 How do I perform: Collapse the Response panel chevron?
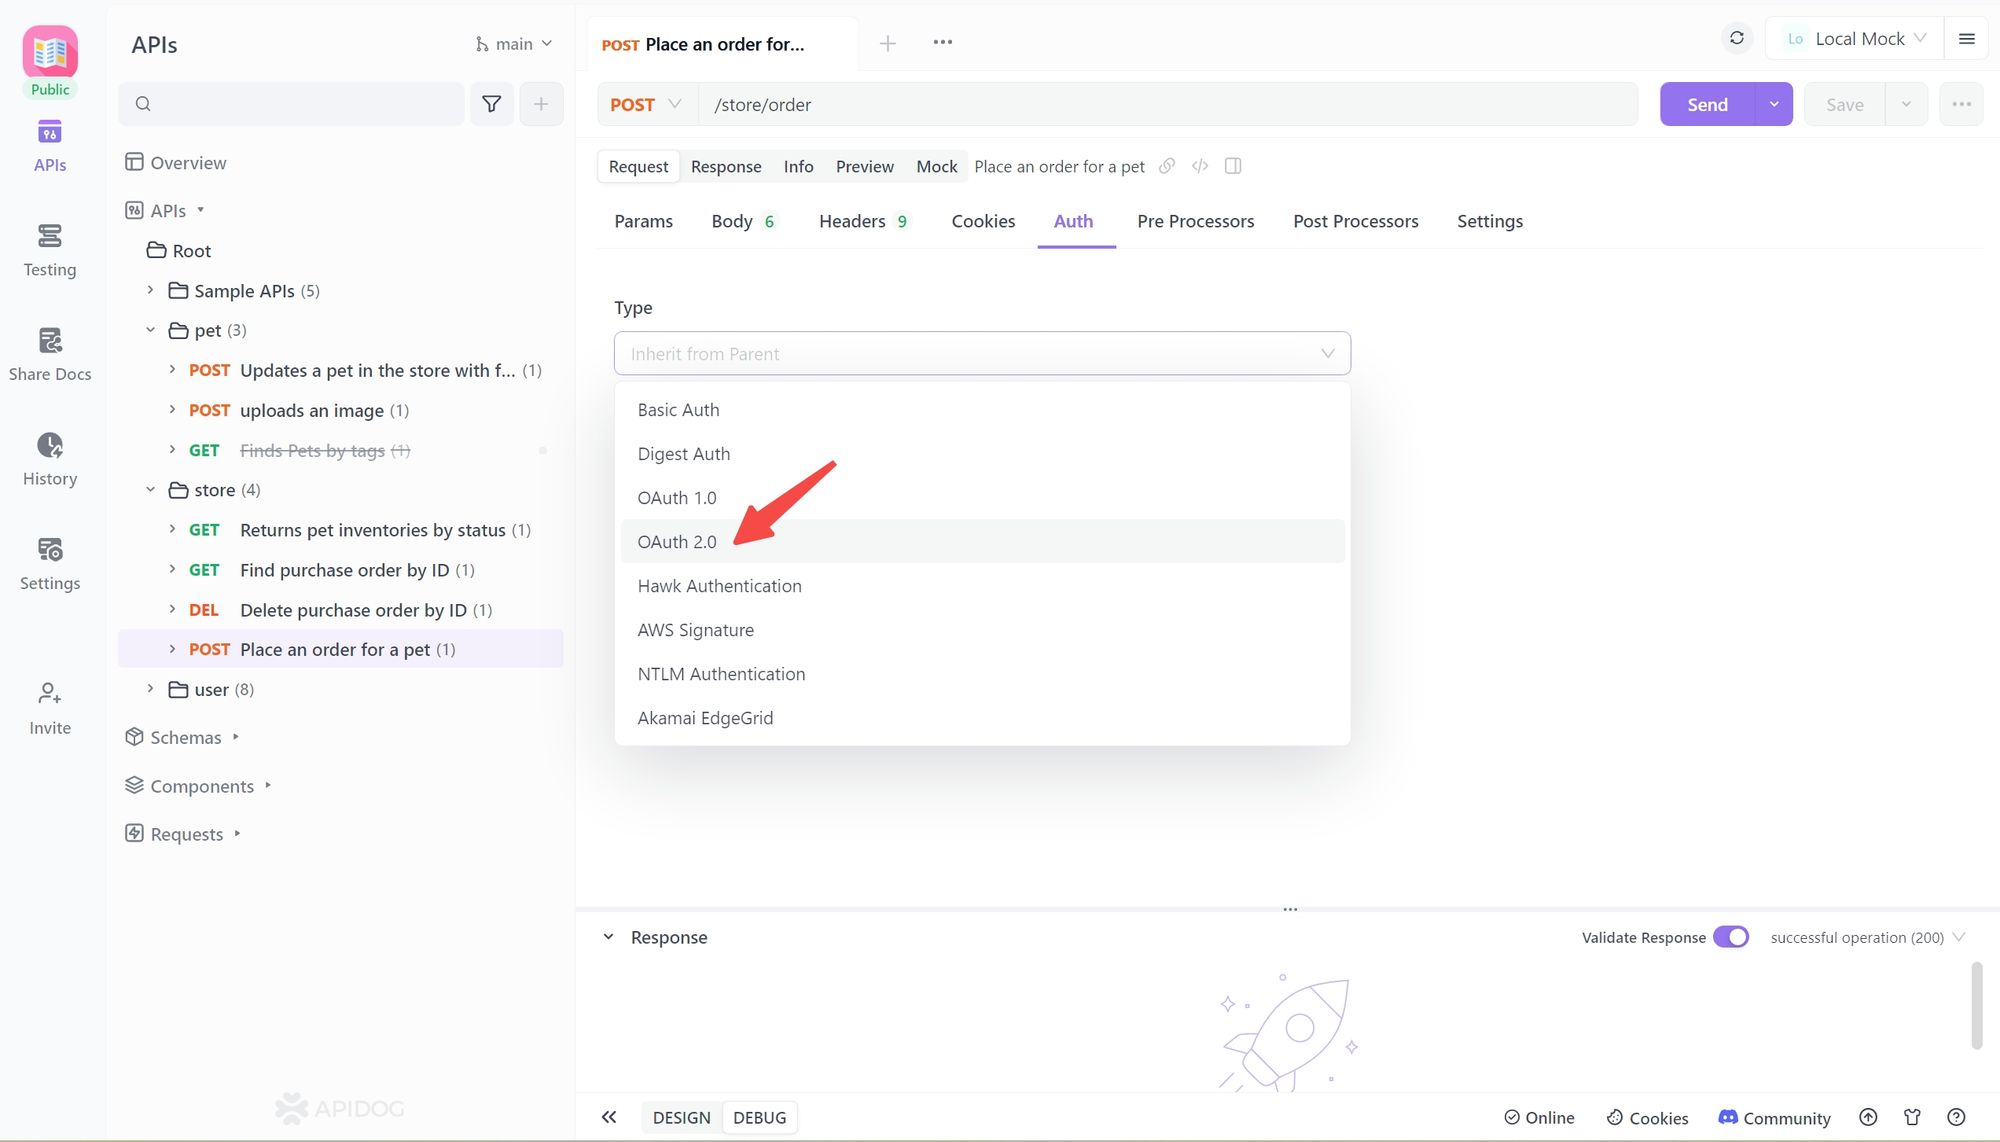pos(608,937)
